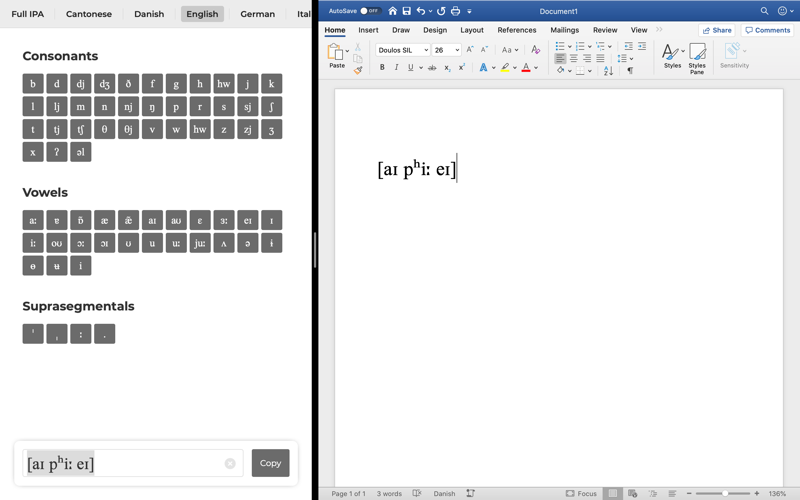The width and height of the screenshot is (800, 500).
Task: Clear all formatting with the eraser A icon
Action: coord(535,49)
